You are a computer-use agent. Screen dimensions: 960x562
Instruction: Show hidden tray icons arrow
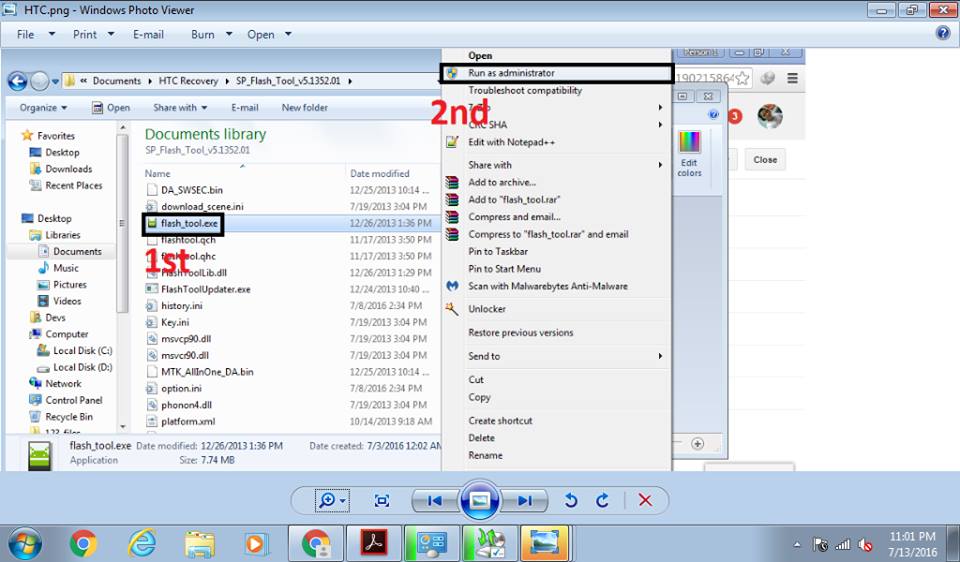pos(797,544)
